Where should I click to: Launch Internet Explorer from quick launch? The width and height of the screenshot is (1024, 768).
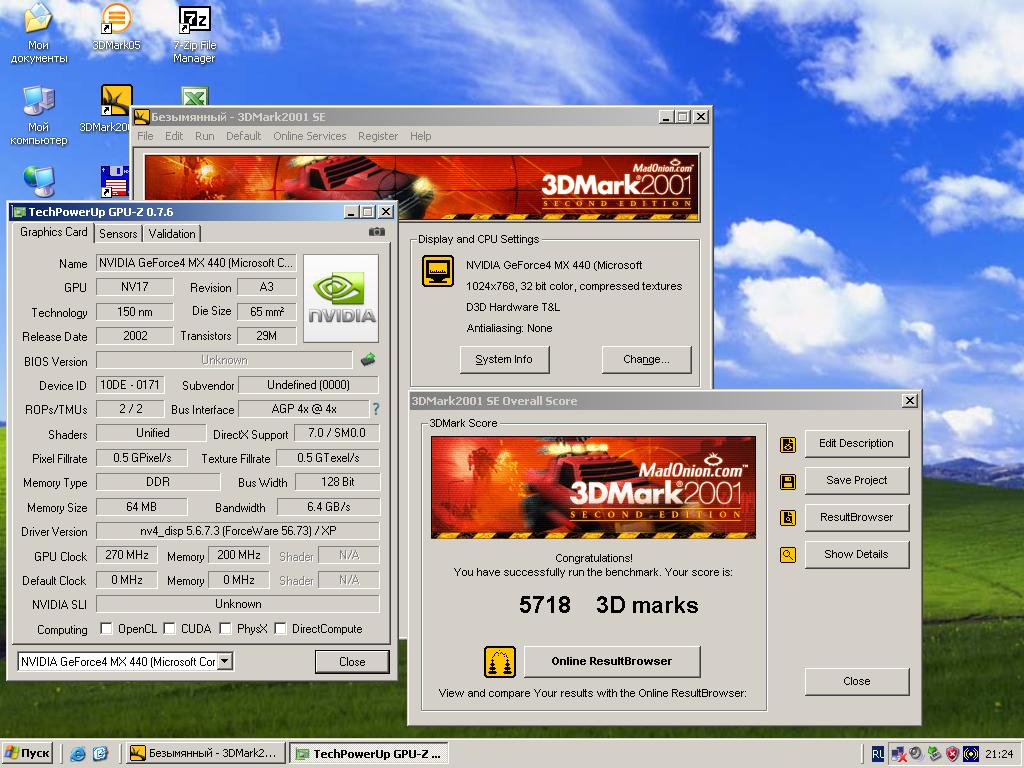(x=78, y=754)
